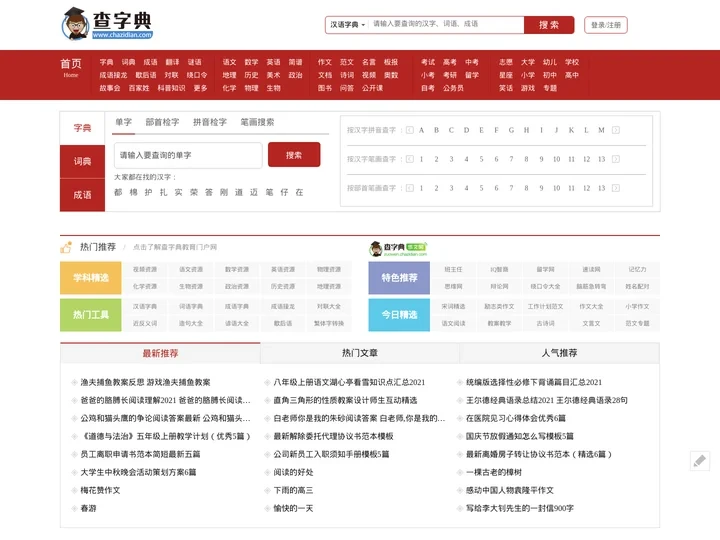Click the popular character 笔
The image size is (720, 540).
(269, 192)
